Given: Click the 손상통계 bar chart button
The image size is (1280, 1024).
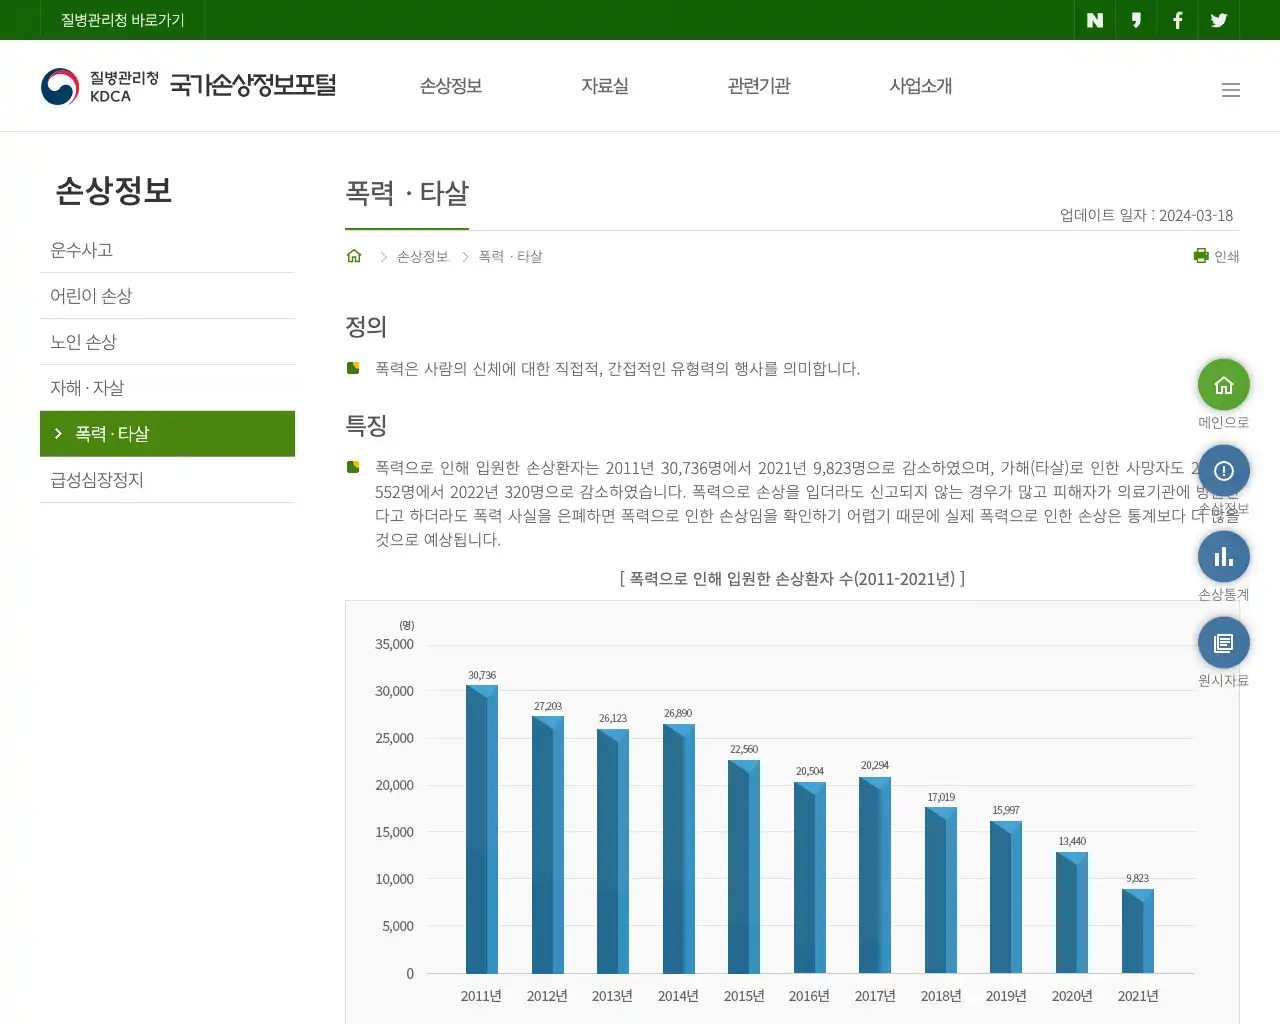Looking at the screenshot, I should [x=1224, y=557].
